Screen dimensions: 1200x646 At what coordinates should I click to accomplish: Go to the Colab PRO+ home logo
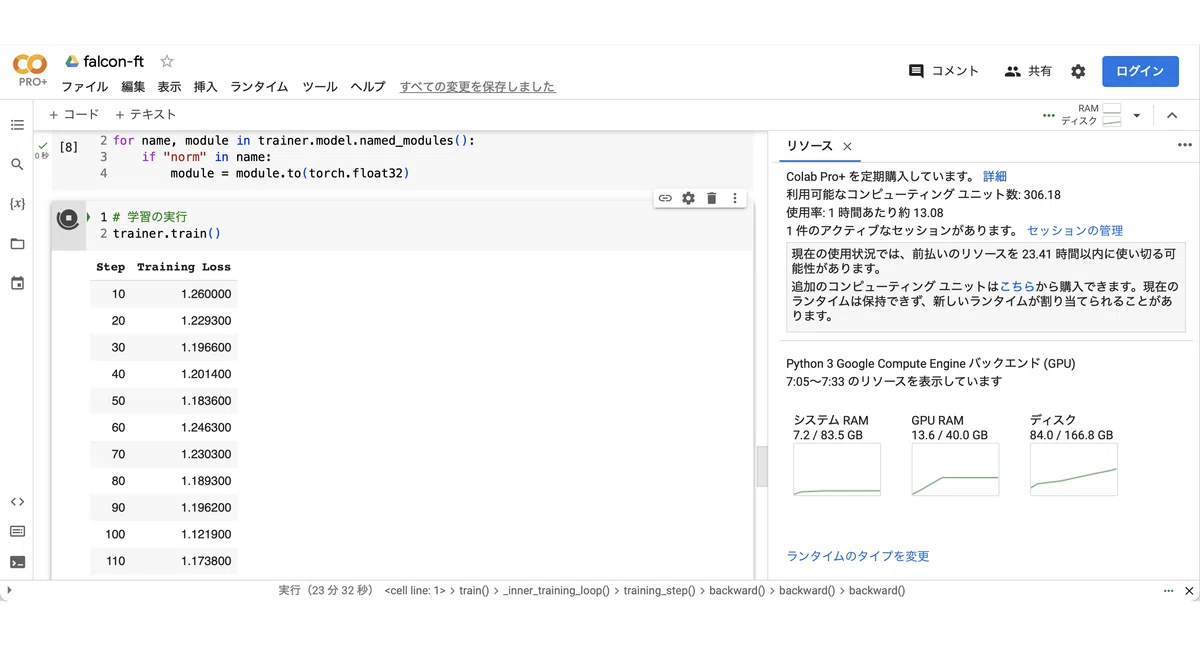[30, 70]
